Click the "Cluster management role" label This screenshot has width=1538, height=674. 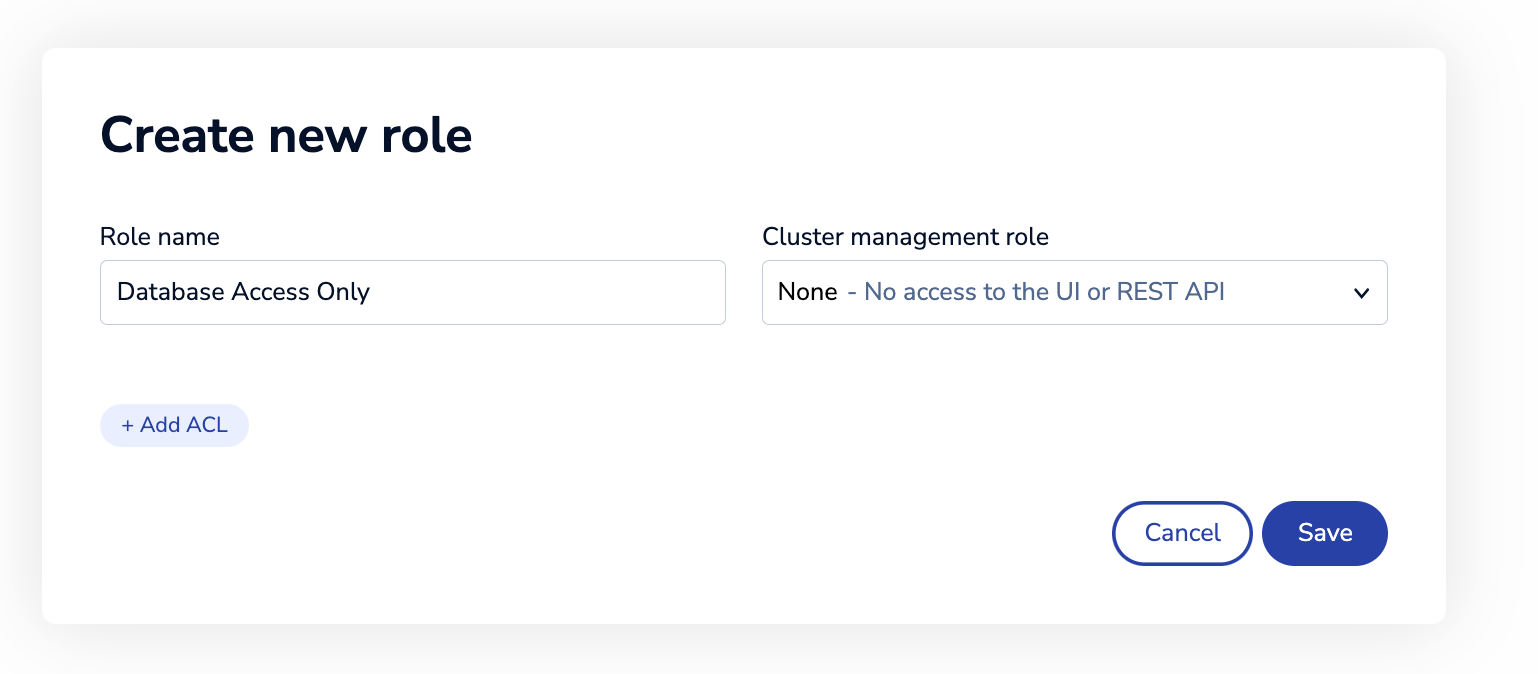coord(905,237)
